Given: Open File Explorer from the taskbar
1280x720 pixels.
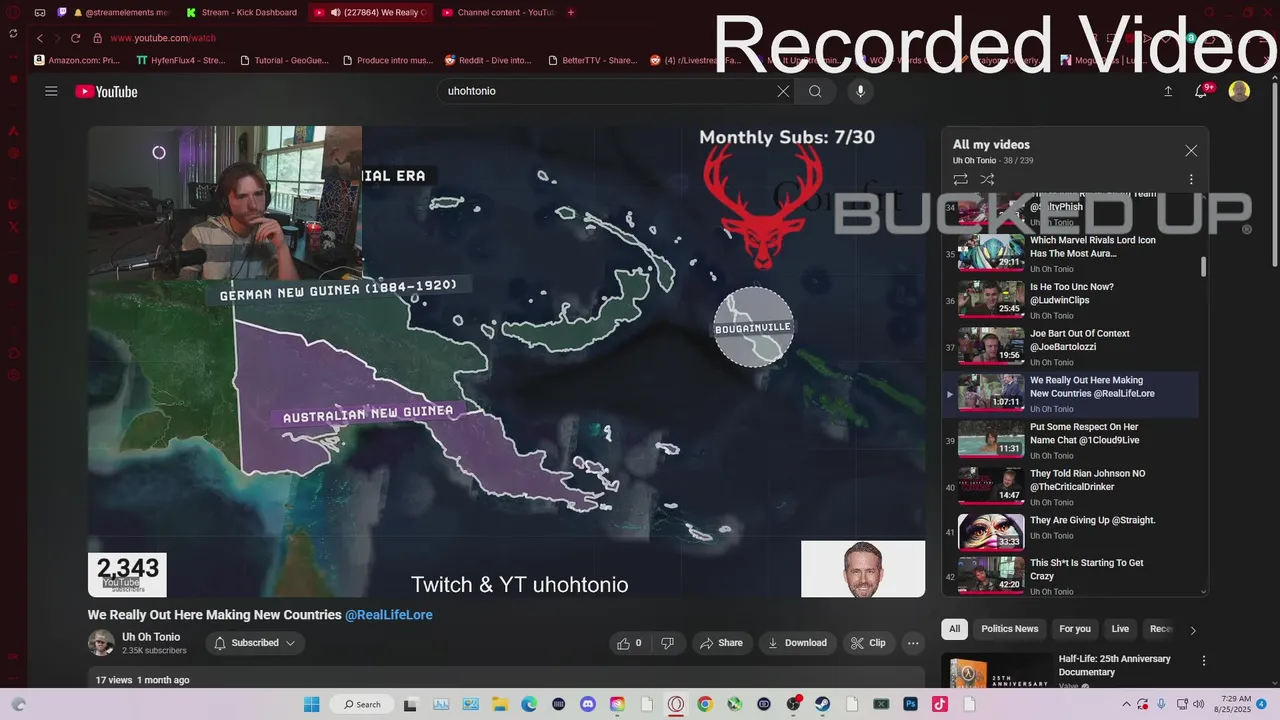Looking at the screenshot, I should coord(499,704).
